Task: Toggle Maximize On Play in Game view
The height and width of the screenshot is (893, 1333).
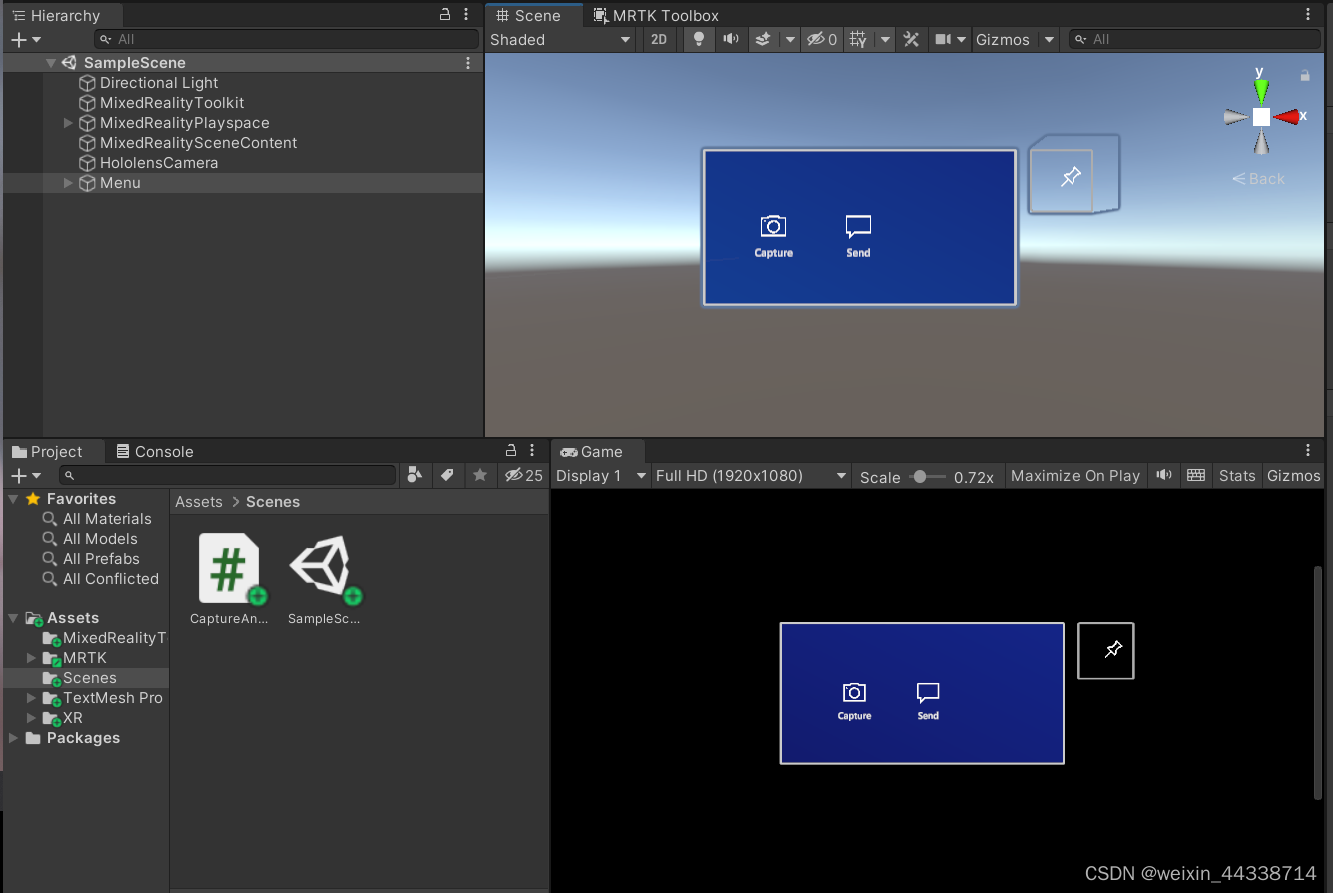Action: pyautogui.click(x=1075, y=475)
